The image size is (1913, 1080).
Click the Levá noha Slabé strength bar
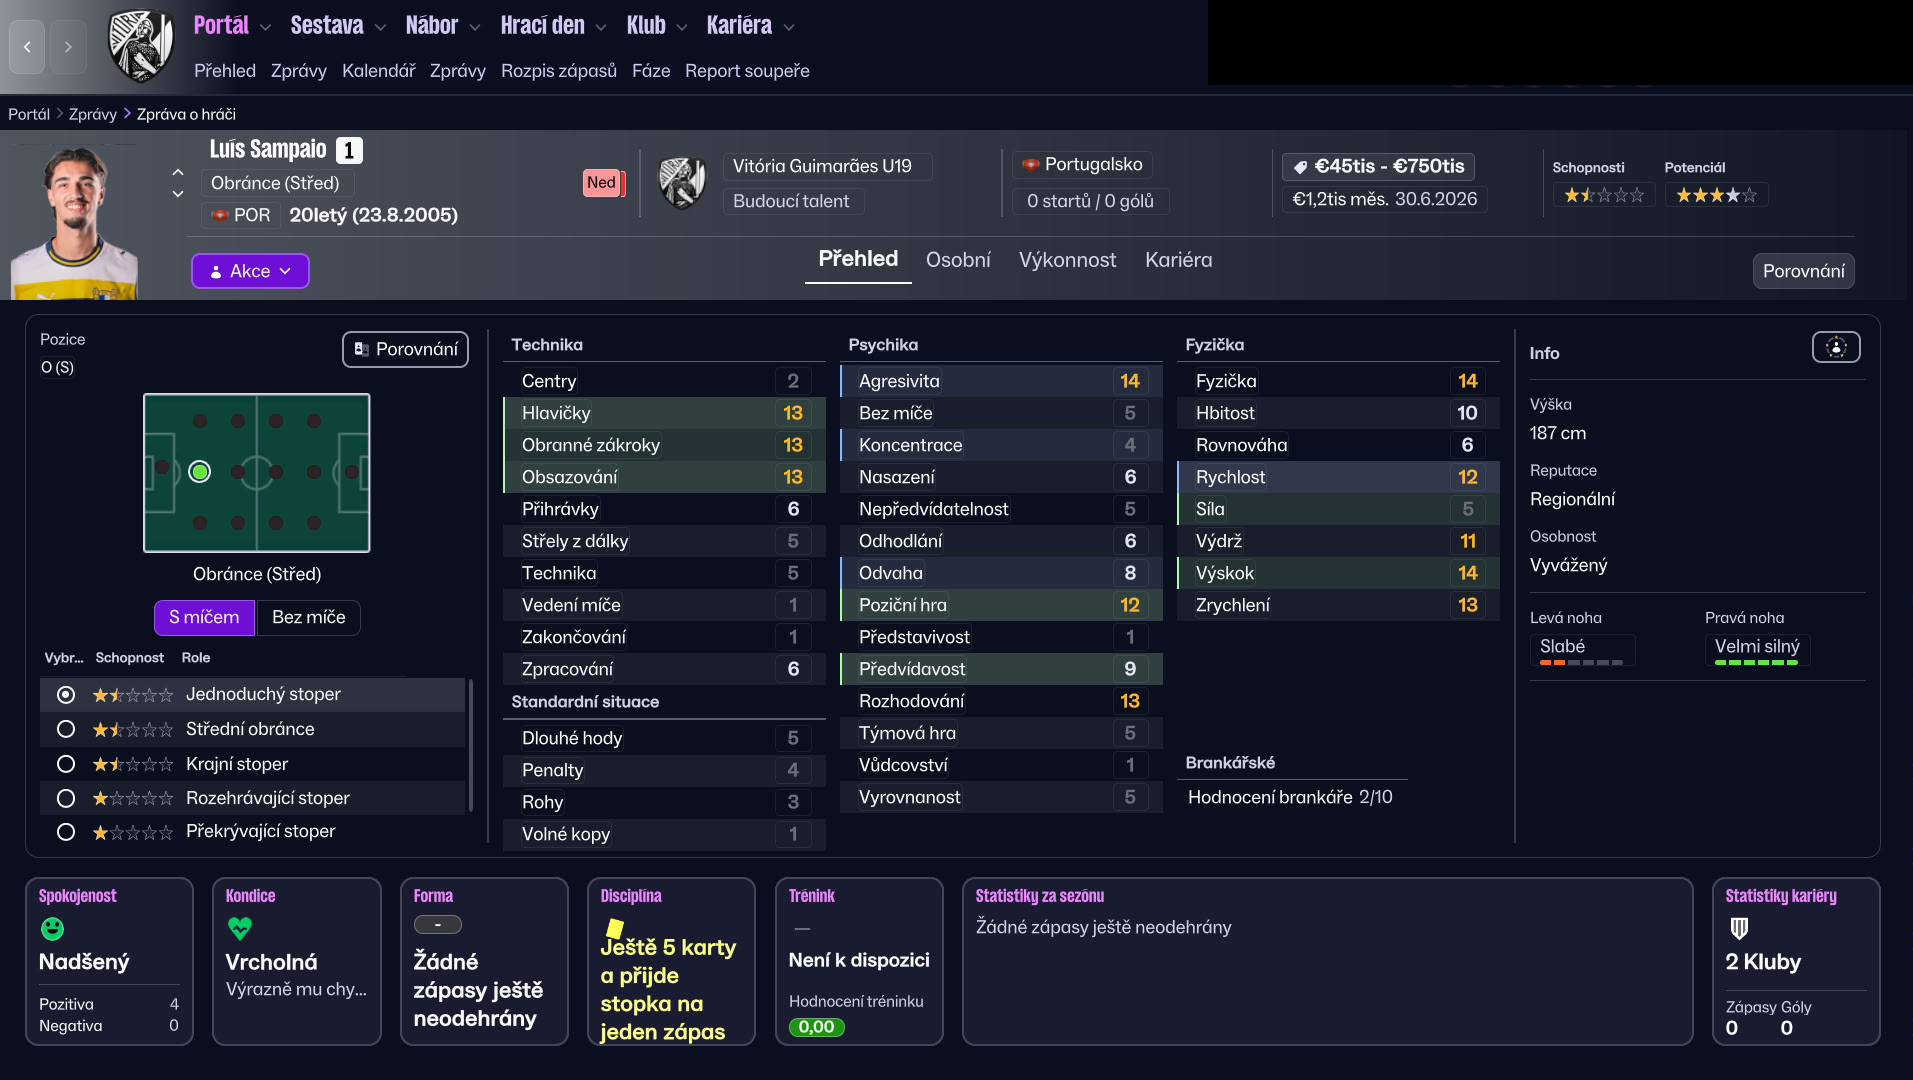pos(1581,663)
